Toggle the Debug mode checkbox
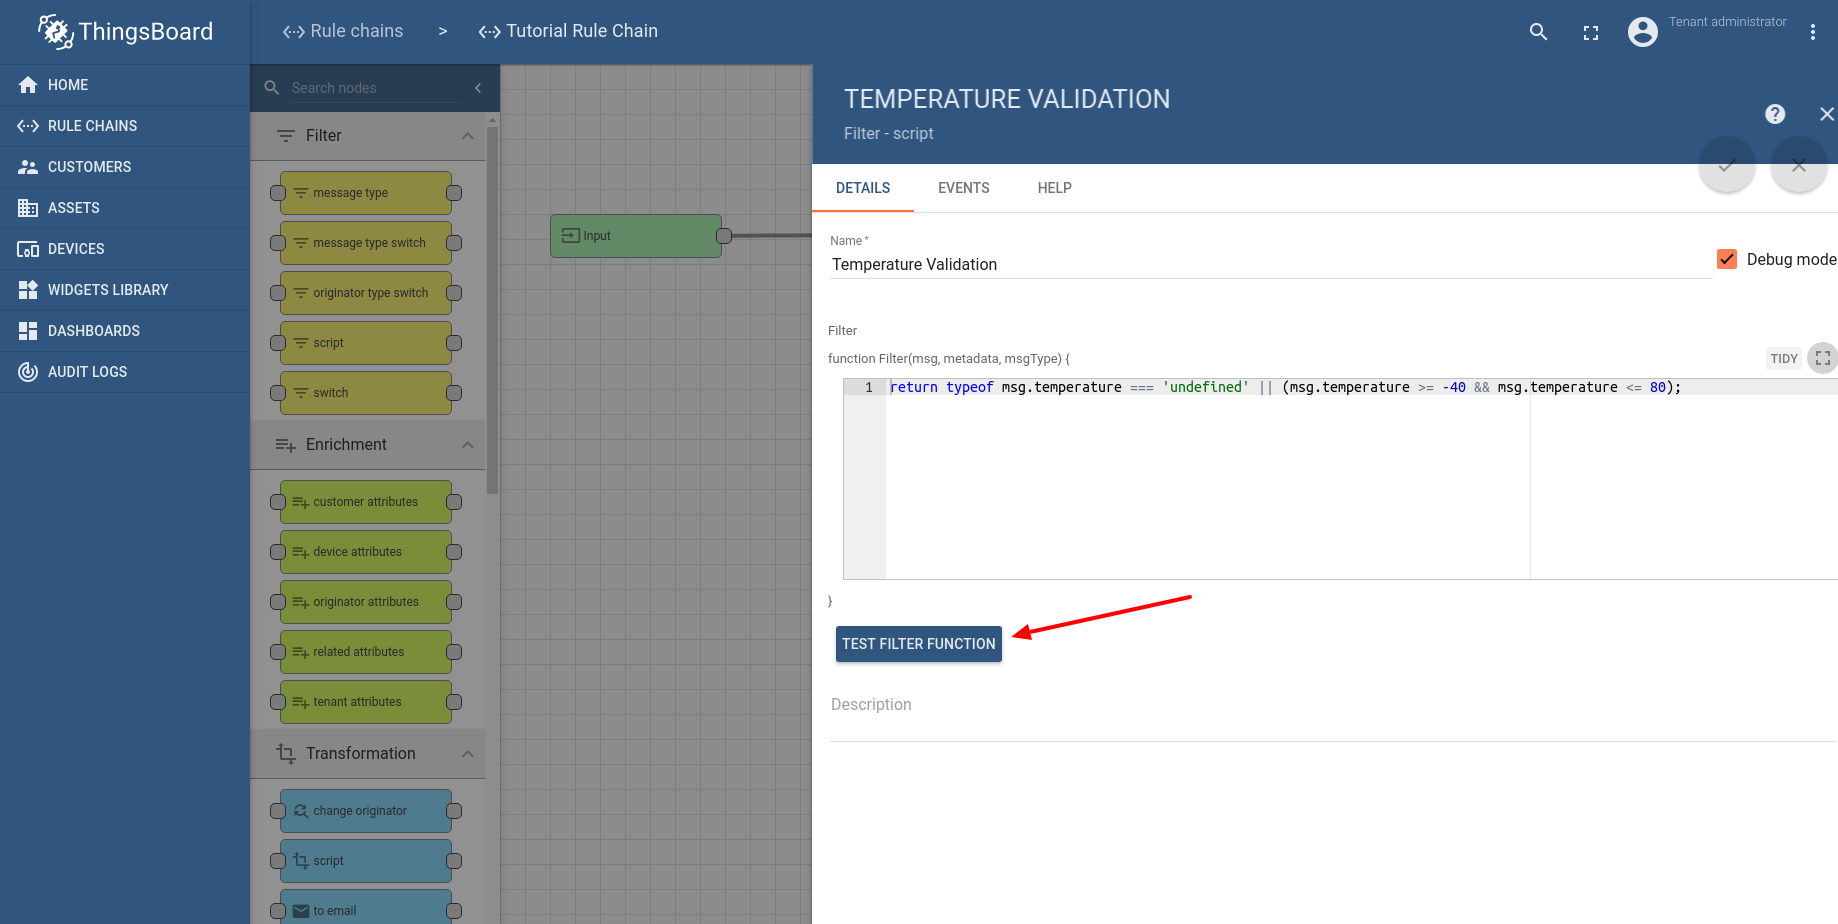 tap(1727, 260)
